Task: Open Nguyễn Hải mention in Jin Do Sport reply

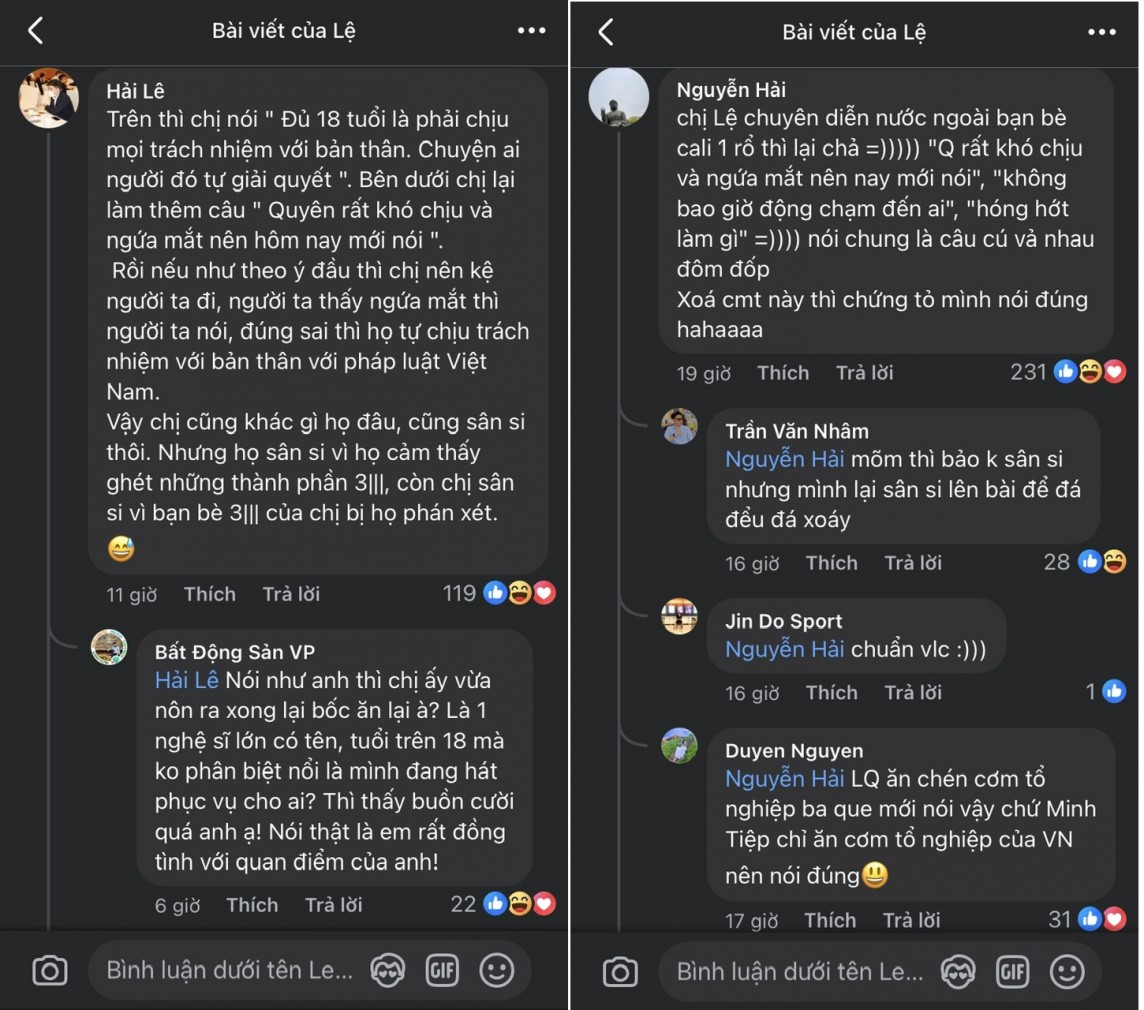Action: click(785, 650)
